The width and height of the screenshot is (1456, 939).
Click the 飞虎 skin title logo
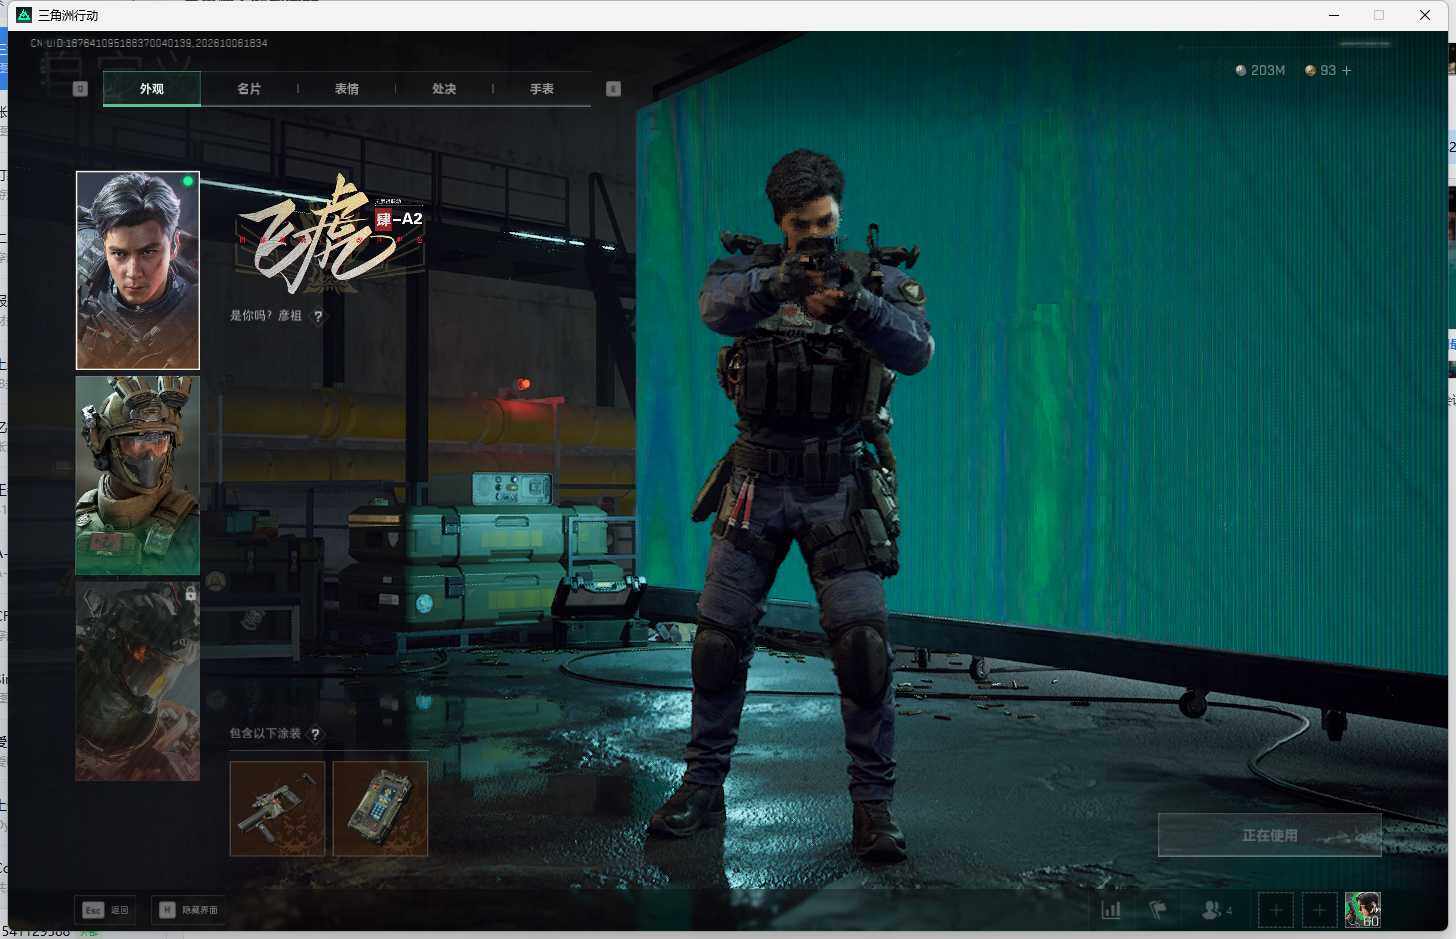coord(330,236)
